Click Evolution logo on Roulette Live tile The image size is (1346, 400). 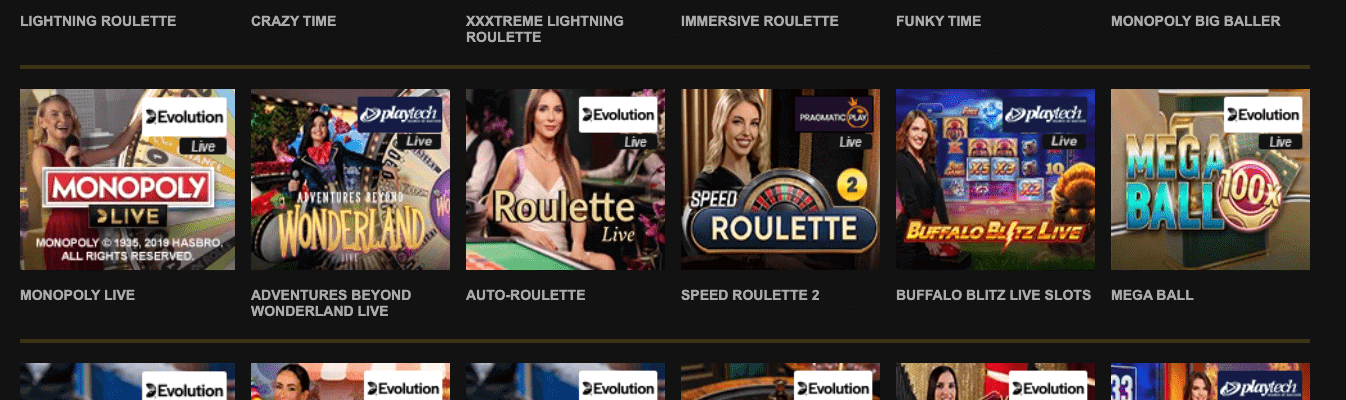618,115
